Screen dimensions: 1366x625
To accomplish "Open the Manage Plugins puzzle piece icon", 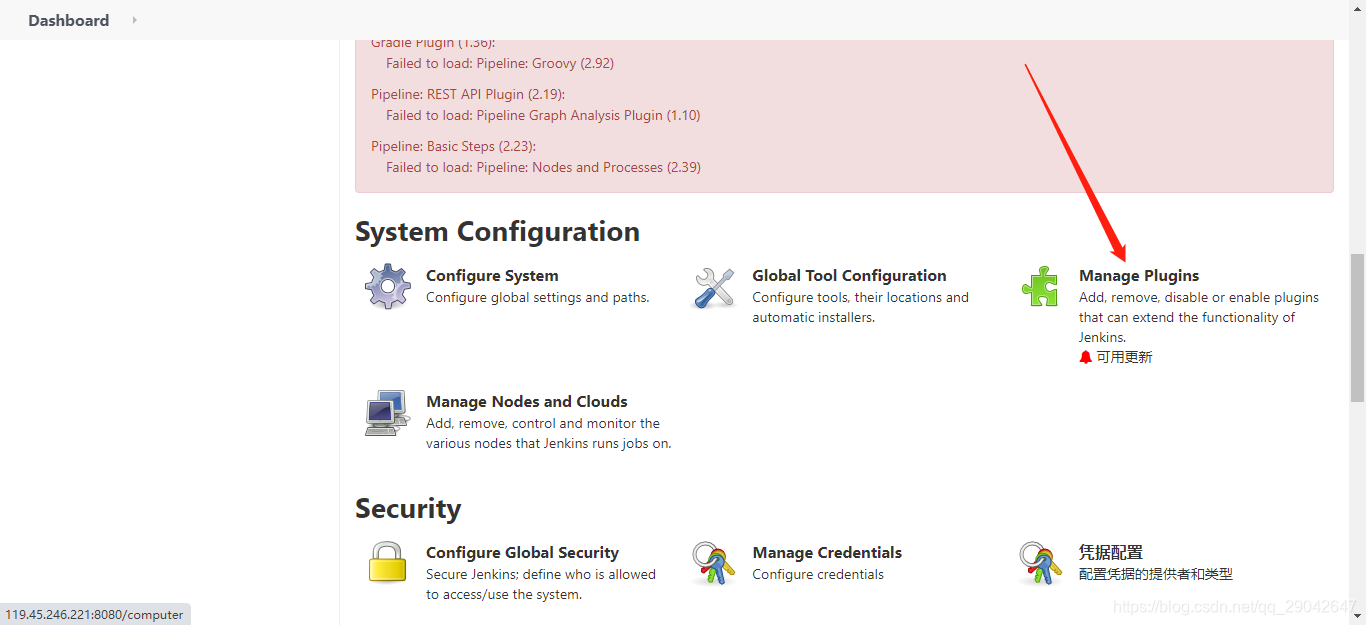I will [1040, 286].
